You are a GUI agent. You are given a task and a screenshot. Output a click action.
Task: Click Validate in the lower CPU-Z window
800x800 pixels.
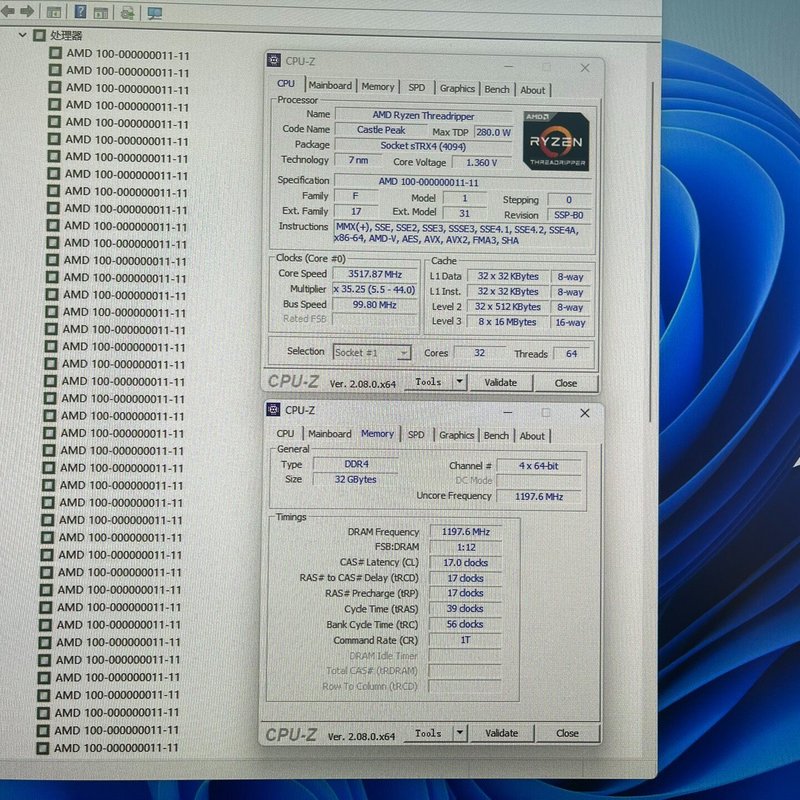coord(502,733)
